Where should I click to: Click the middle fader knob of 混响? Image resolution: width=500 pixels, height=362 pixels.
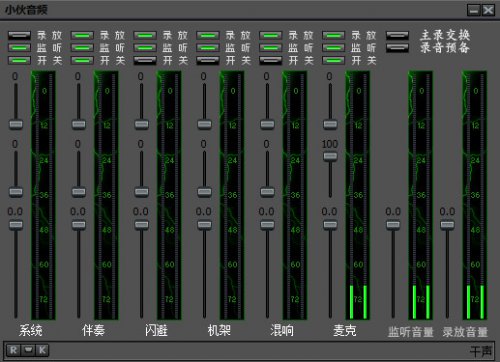[267, 192]
